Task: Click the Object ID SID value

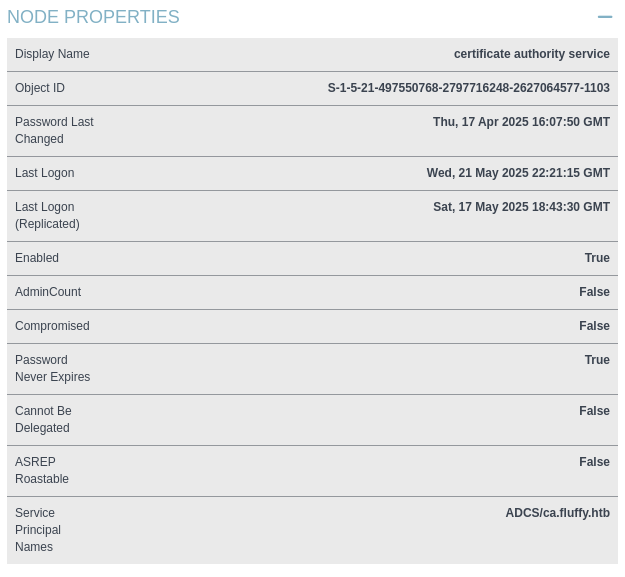Action: pyautogui.click(x=469, y=88)
